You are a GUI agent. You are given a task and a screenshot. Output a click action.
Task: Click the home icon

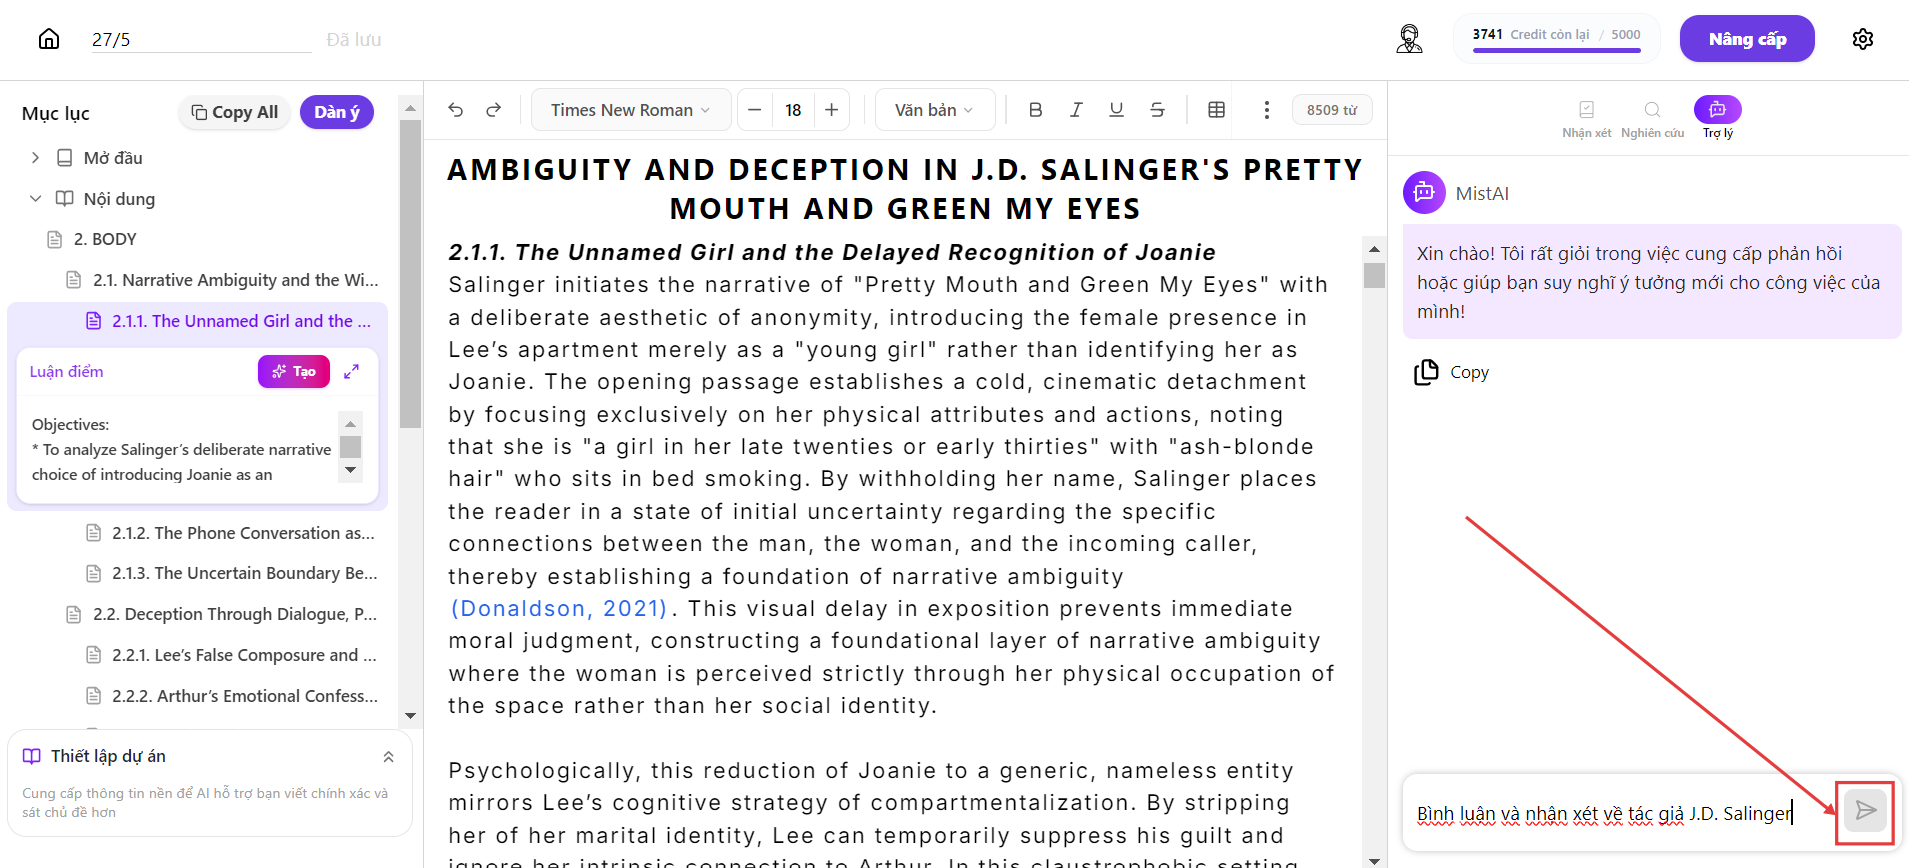point(49,39)
